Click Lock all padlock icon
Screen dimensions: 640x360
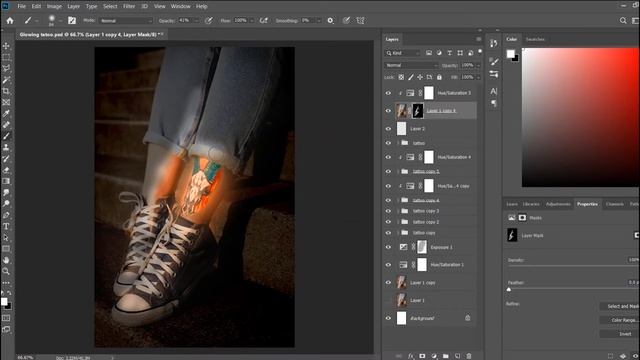click(x=439, y=77)
